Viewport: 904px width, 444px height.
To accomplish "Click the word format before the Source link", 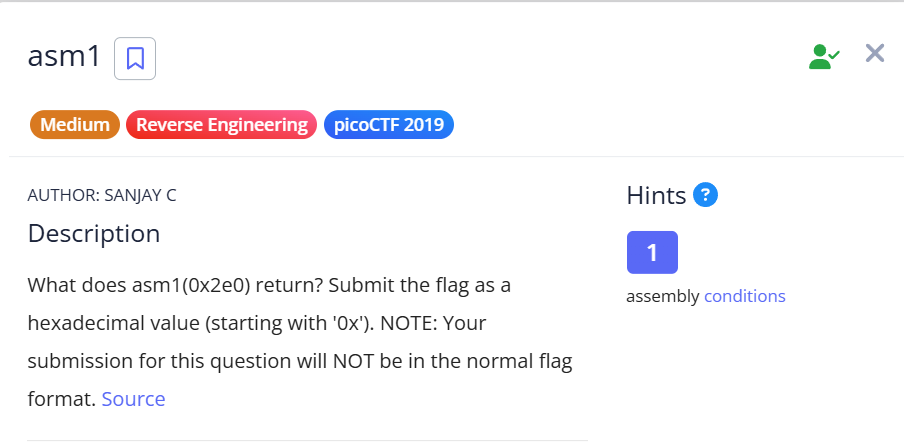I will 61,399.
